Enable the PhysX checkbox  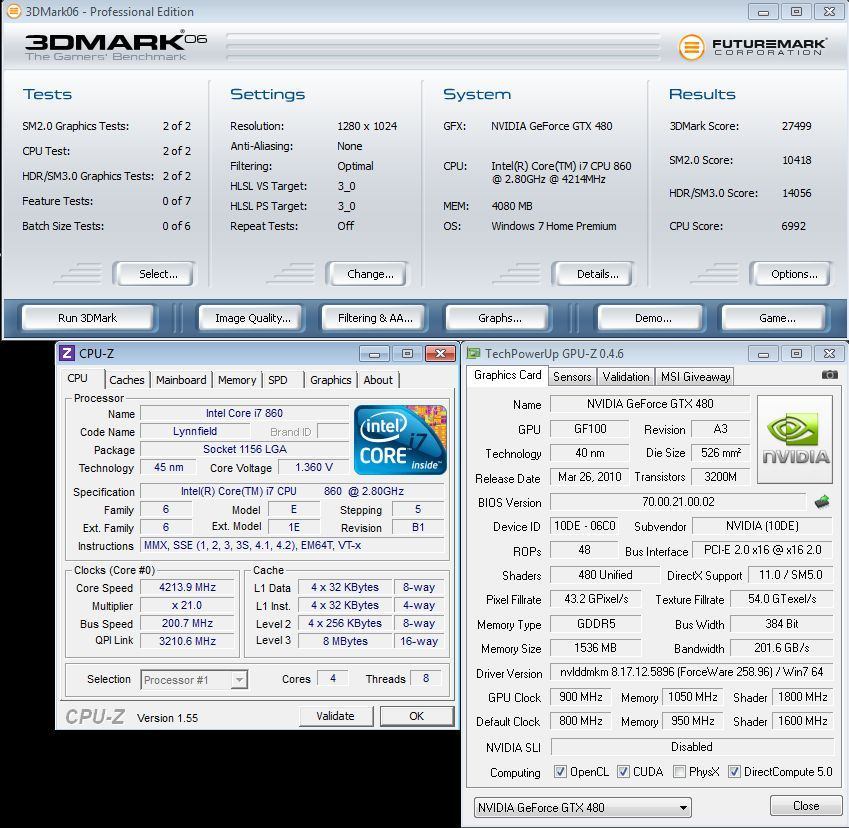(x=679, y=772)
